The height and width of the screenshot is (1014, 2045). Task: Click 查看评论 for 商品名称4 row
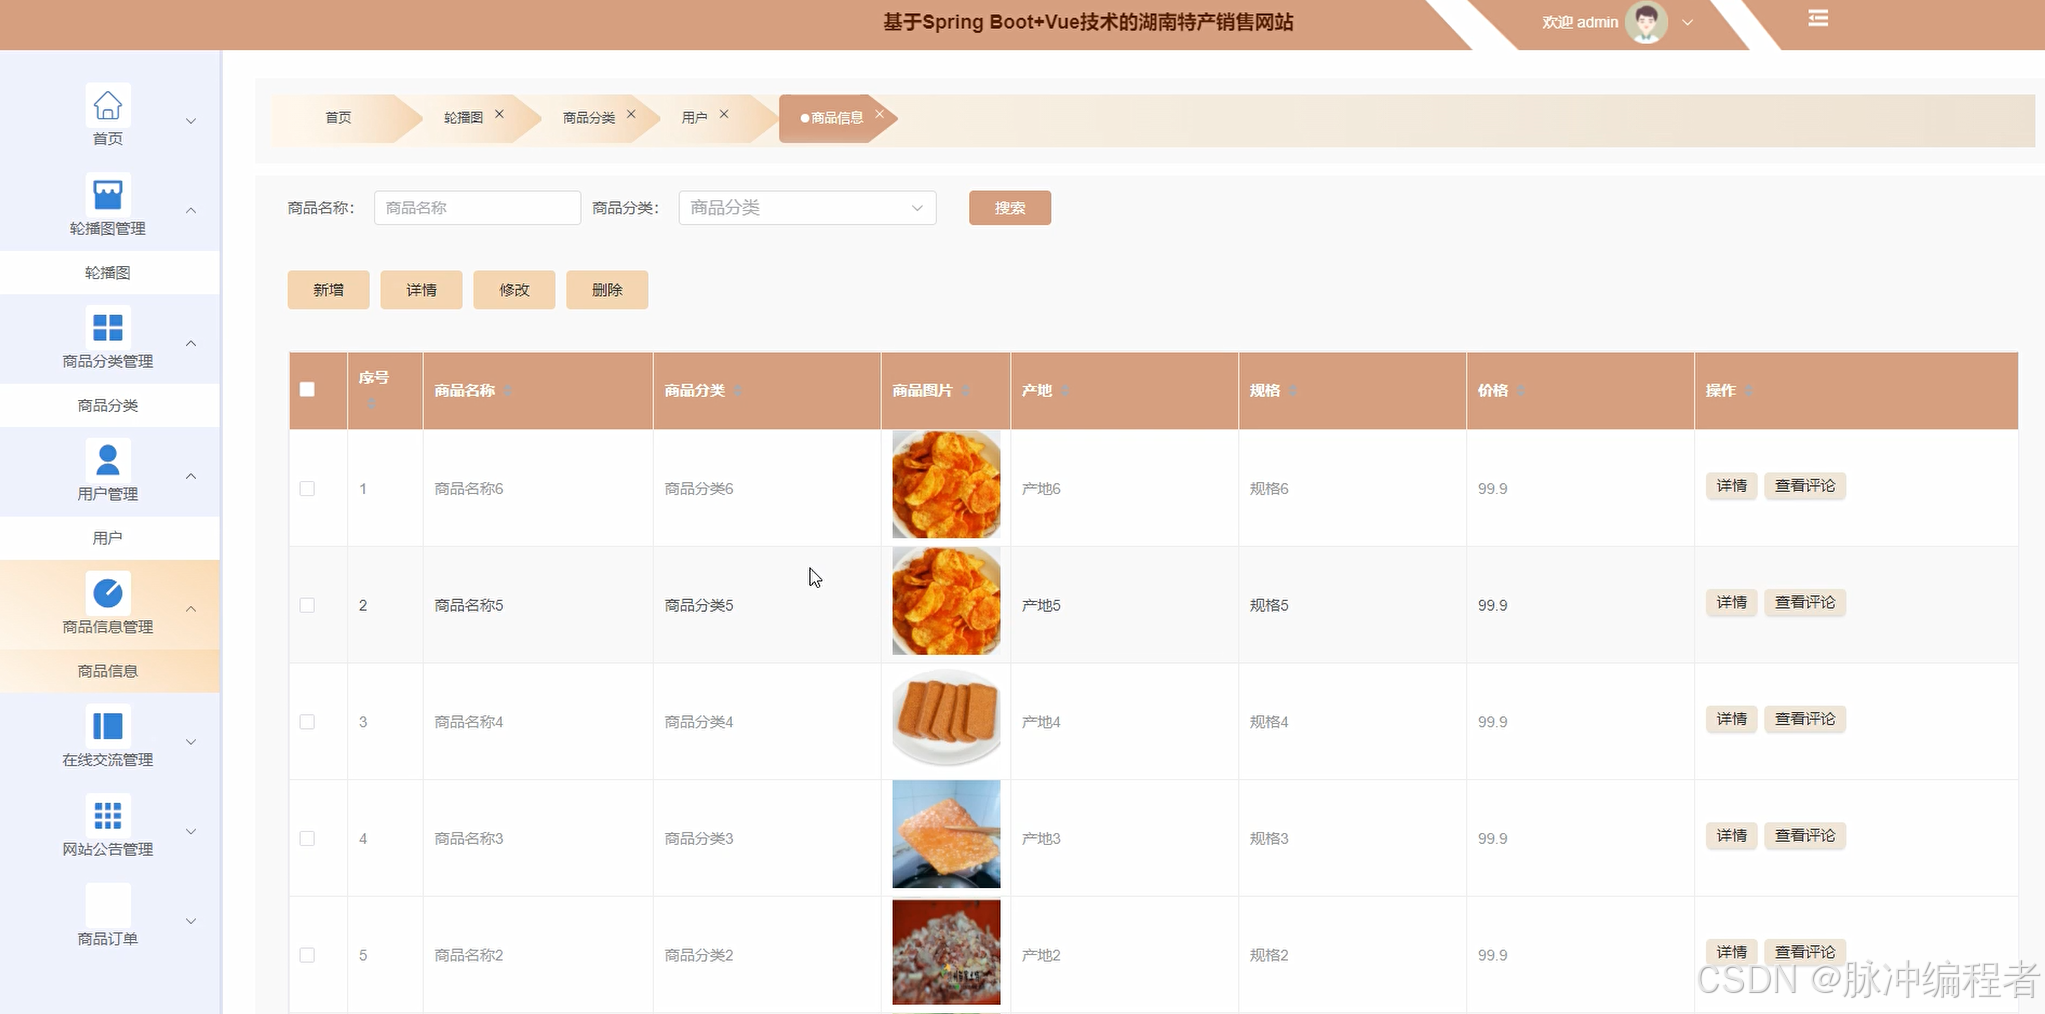tap(1805, 719)
